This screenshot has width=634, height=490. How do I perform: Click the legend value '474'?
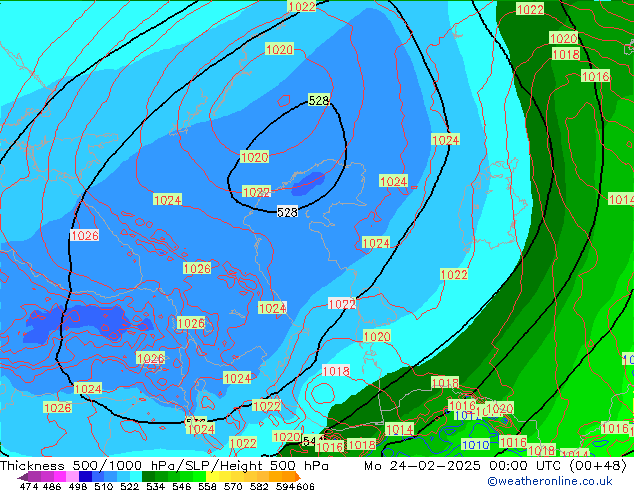click(x=29, y=486)
